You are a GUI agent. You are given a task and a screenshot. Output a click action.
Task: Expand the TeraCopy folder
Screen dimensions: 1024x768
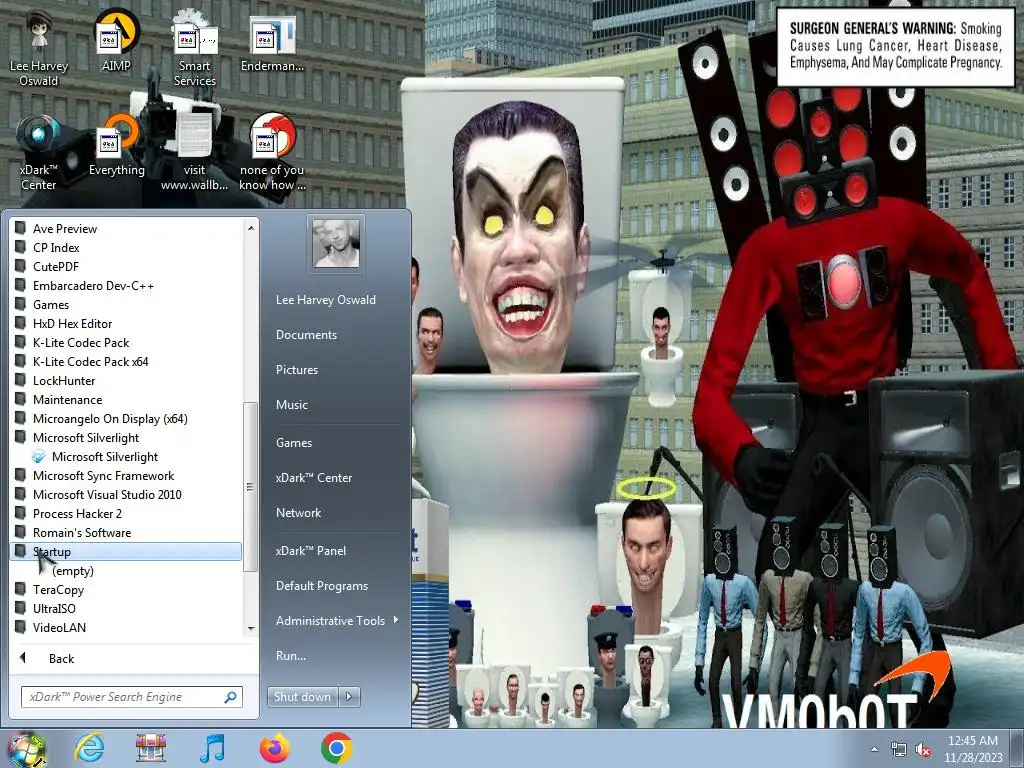pos(125,589)
